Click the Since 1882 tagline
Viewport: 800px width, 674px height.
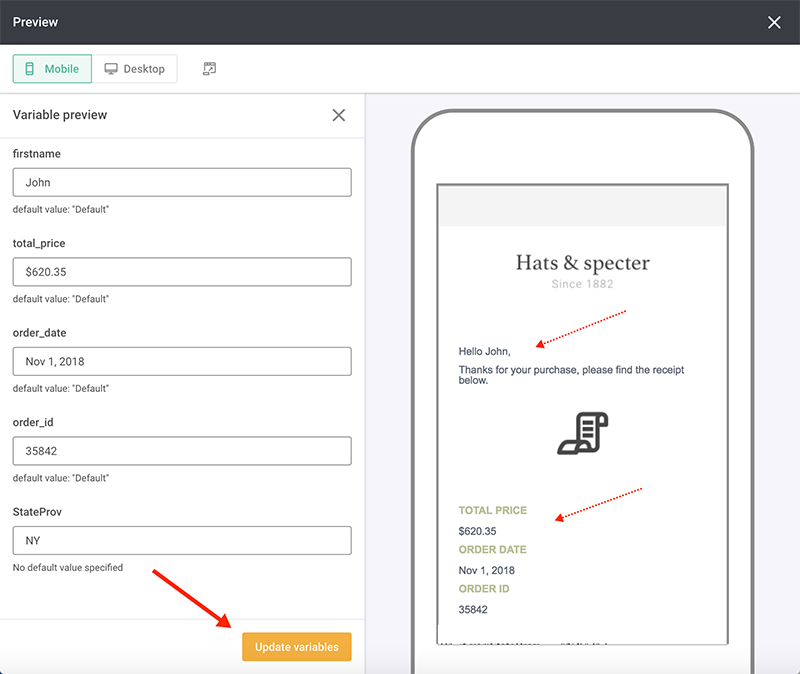tap(582, 284)
